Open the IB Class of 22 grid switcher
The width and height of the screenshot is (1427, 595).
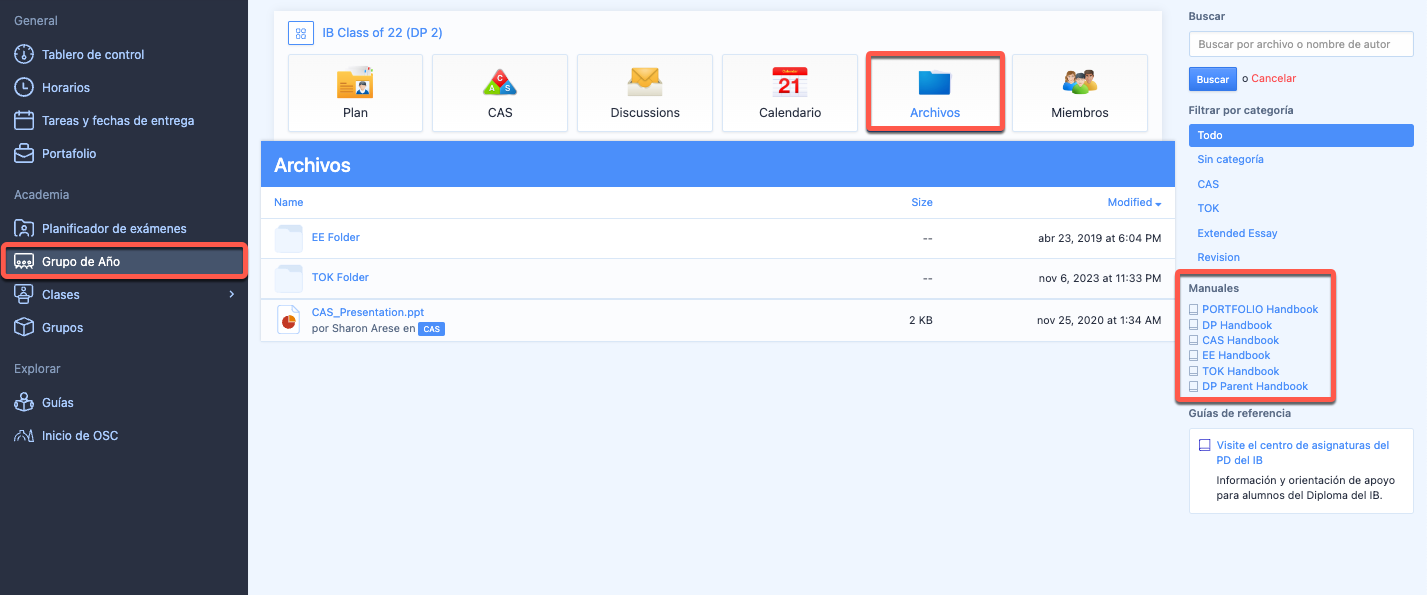(x=300, y=33)
